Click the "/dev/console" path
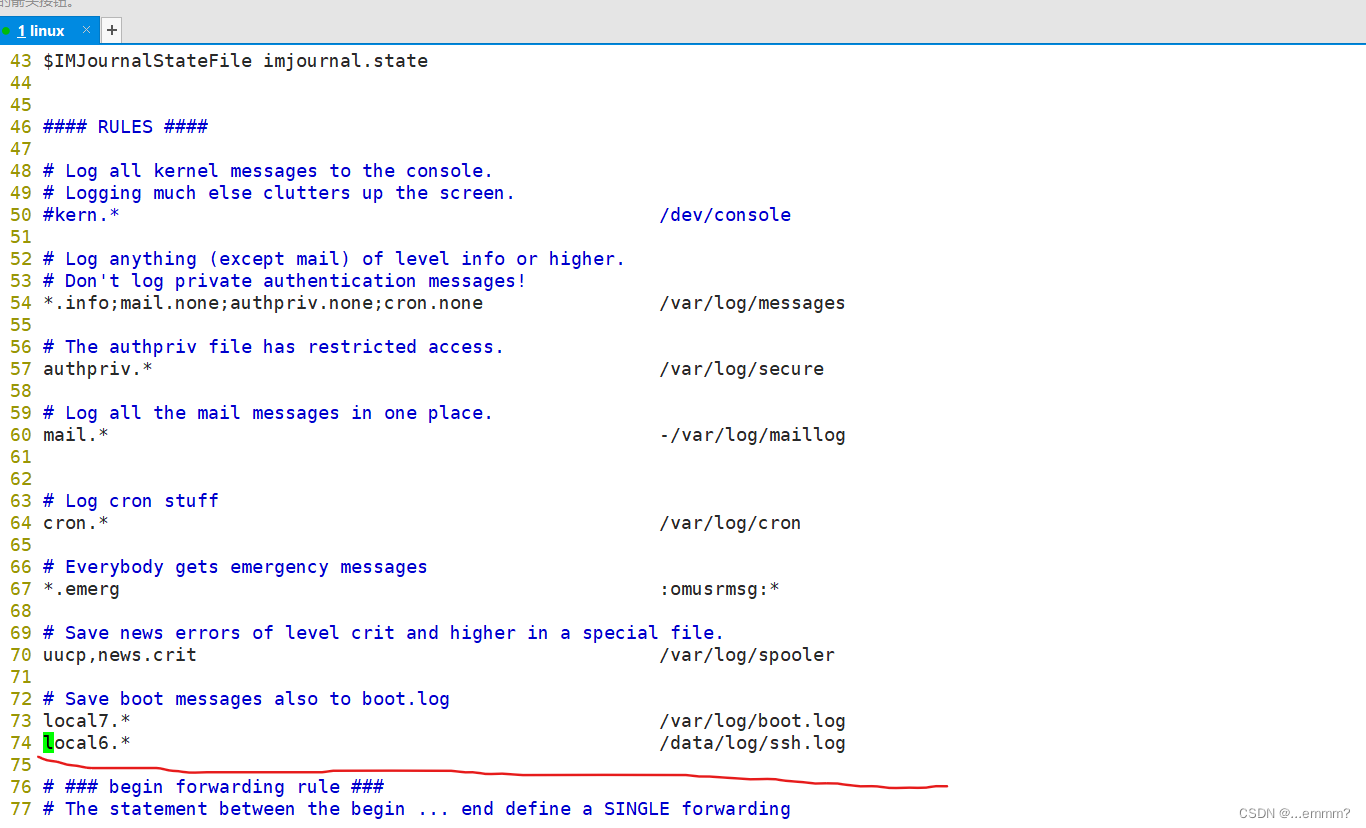Viewport: 1366px width, 828px height. click(725, 215)
